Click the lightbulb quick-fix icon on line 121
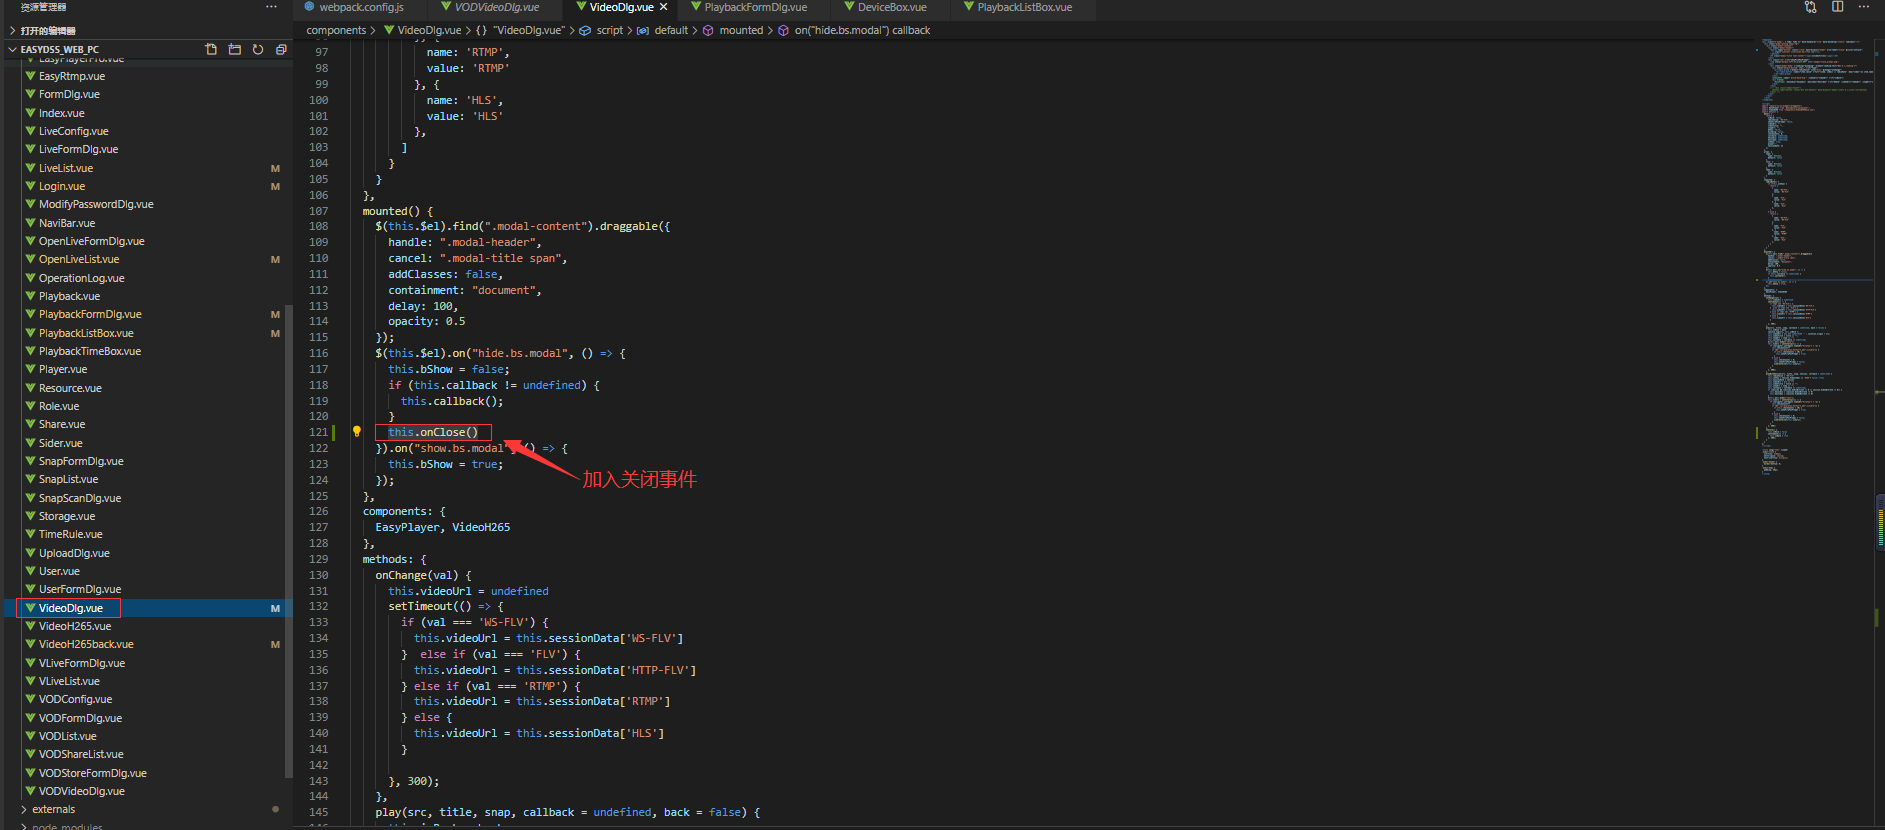1885x830 pixels. coord(357,432)
